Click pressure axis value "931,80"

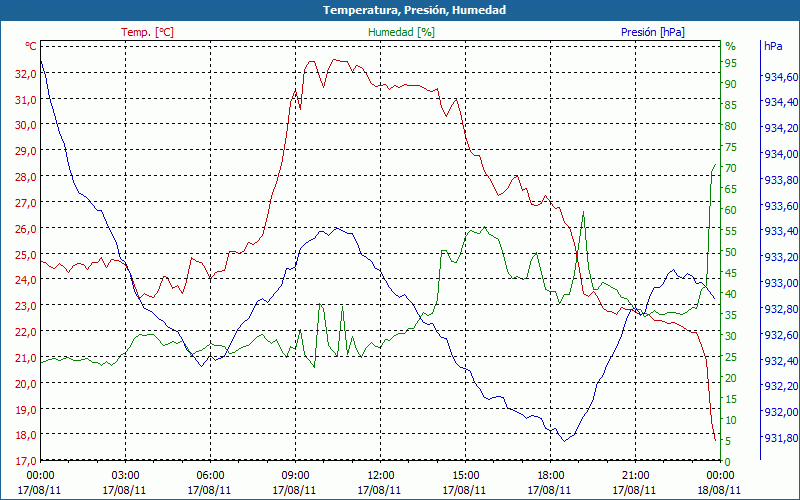tap(781, 438)
